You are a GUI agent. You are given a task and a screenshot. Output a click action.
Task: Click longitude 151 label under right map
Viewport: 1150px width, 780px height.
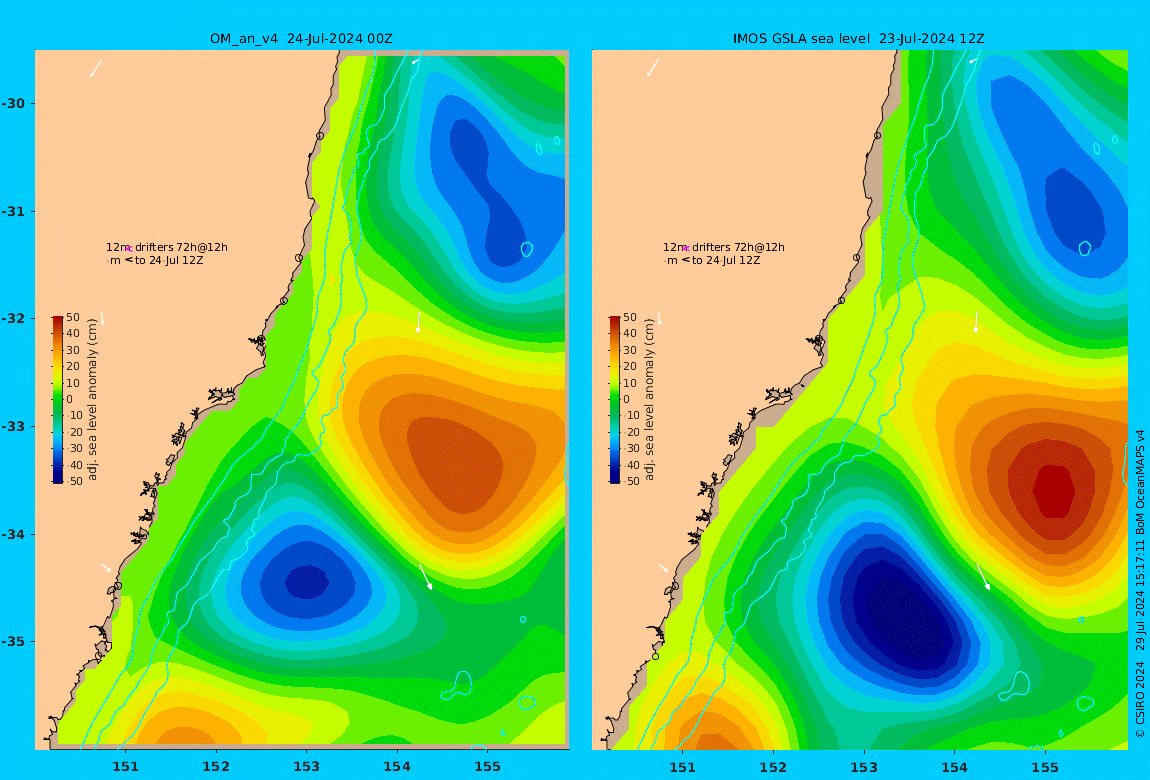pyautogui.click(x=682, y=767)
